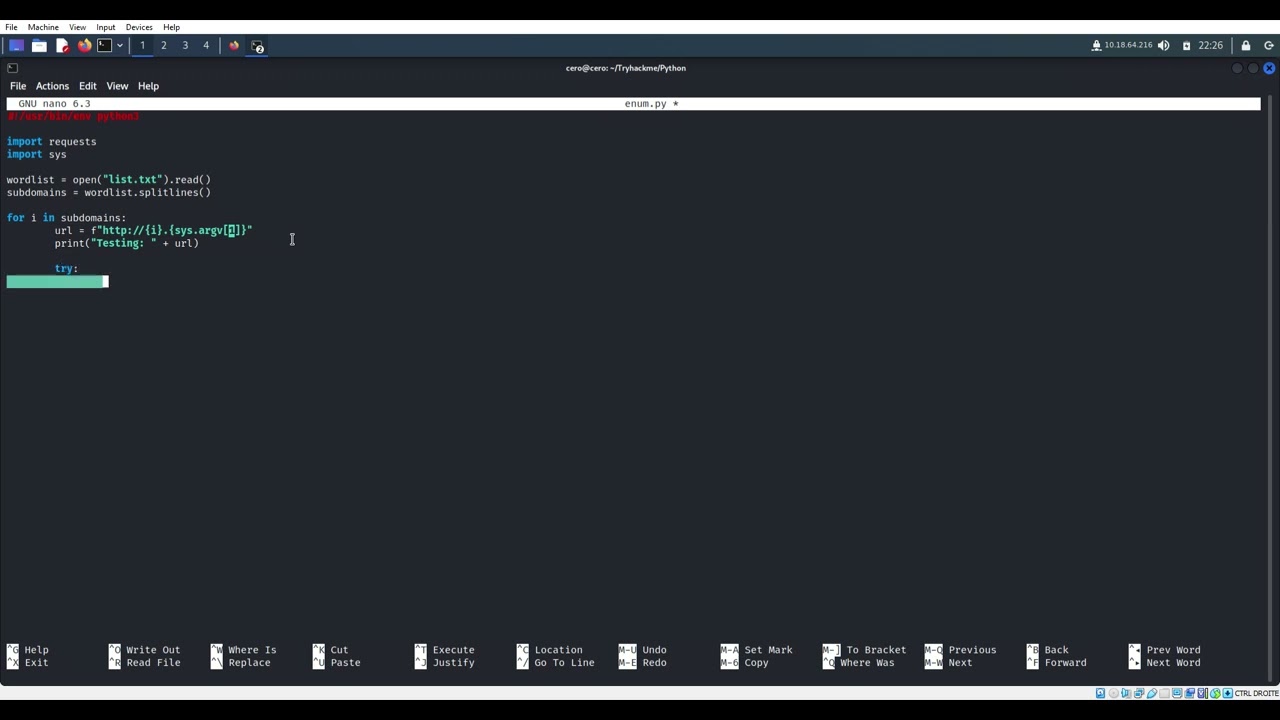Viewport: 1280px width, 720px height.
Task: Click the subdomains splitlines line
Action: coord(109,193)
